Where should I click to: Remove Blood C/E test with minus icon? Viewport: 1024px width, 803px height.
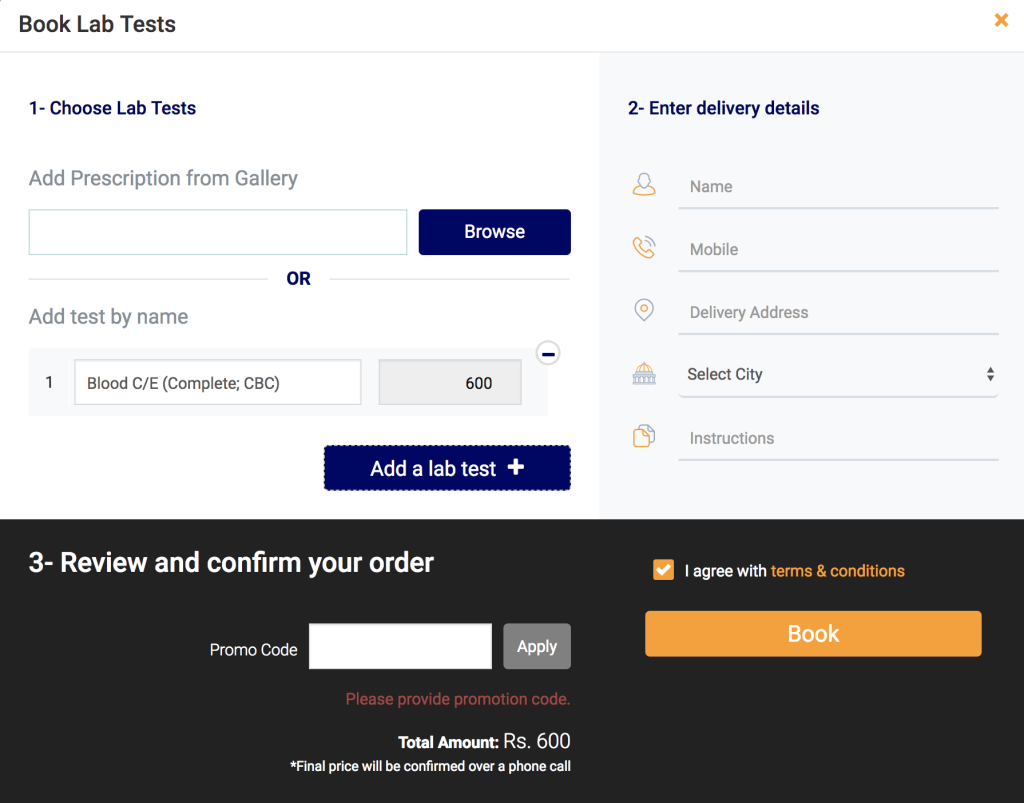[x=548, y=354]
